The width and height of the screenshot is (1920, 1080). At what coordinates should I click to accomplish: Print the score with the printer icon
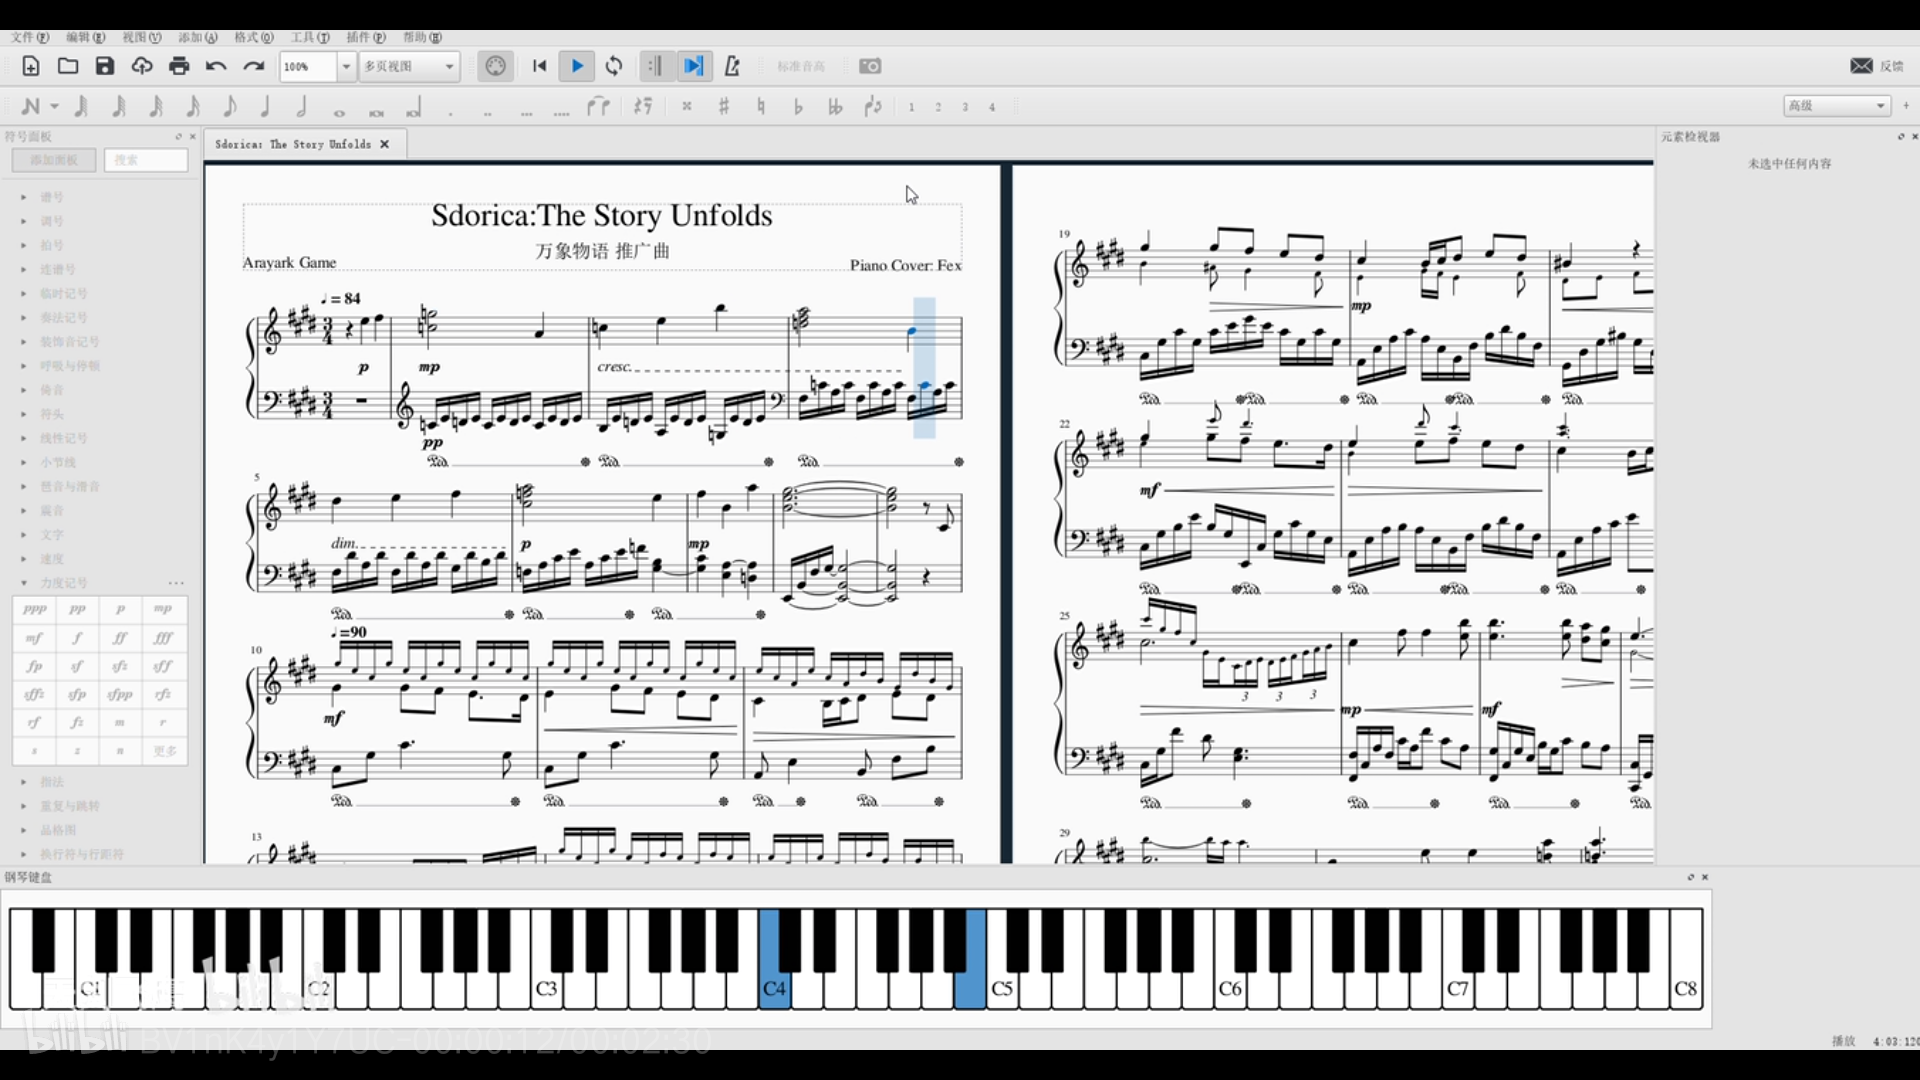[179, 66]
